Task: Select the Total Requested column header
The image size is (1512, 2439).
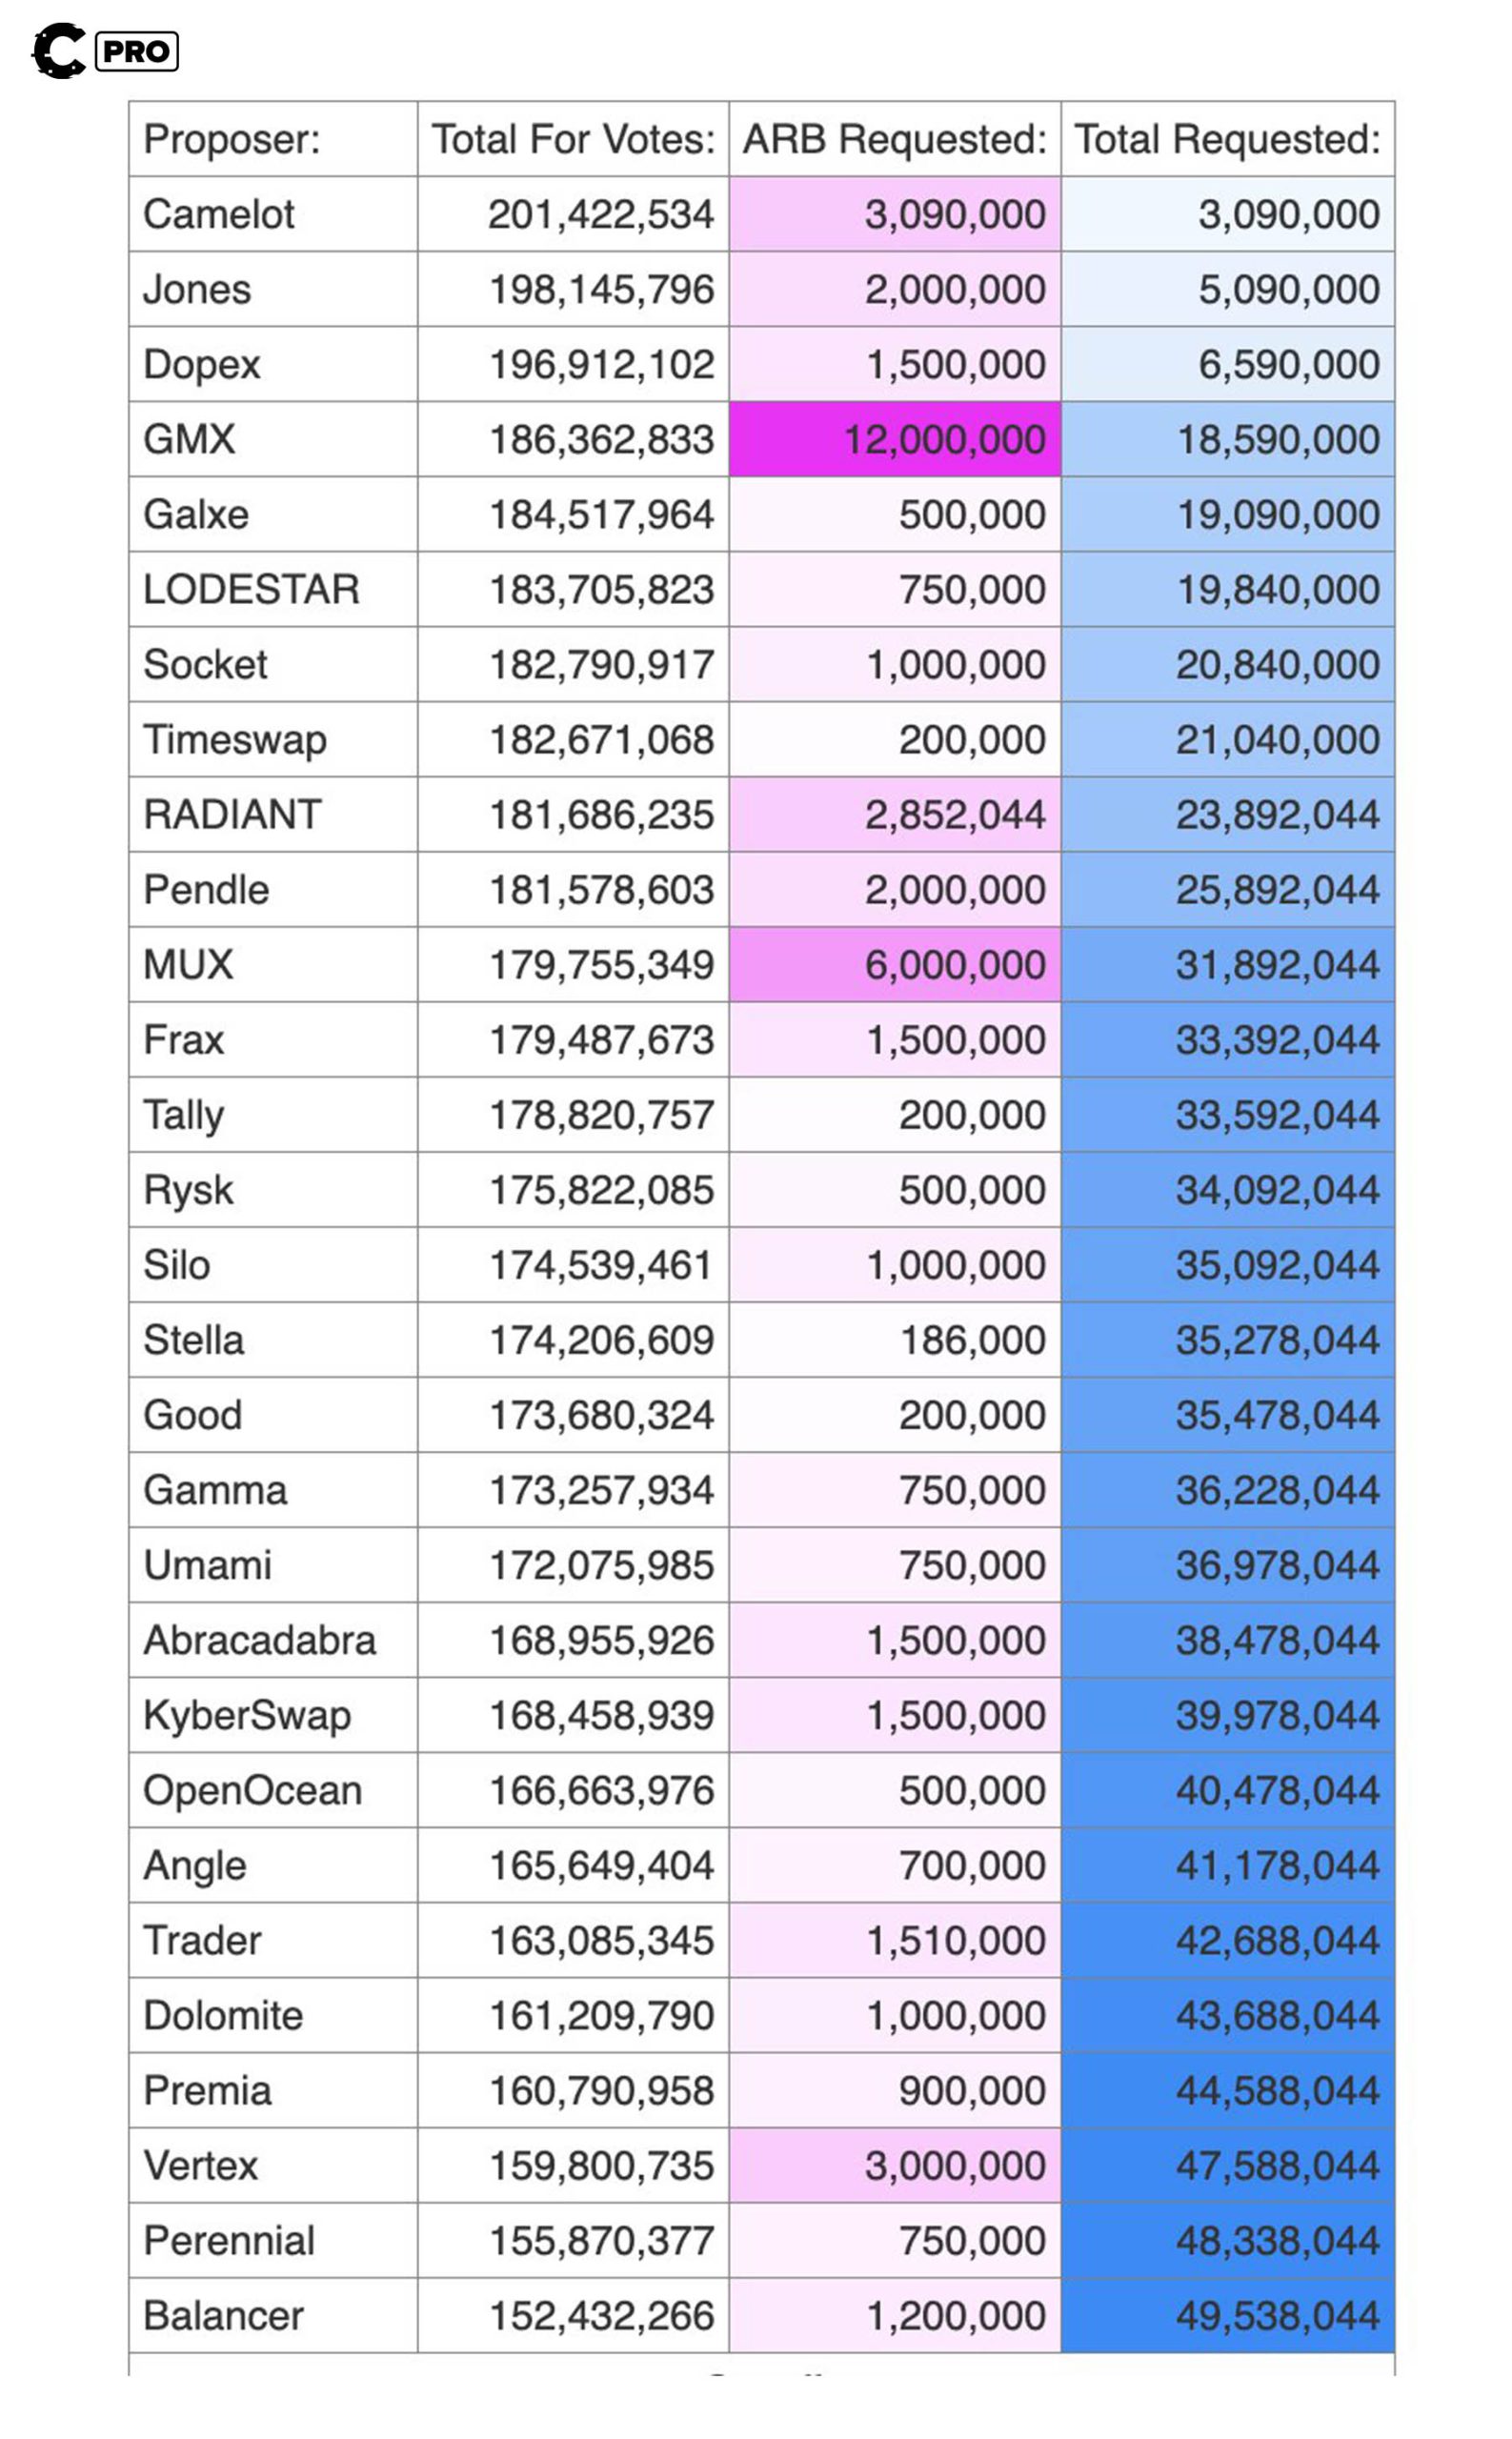Action: 1227,139
